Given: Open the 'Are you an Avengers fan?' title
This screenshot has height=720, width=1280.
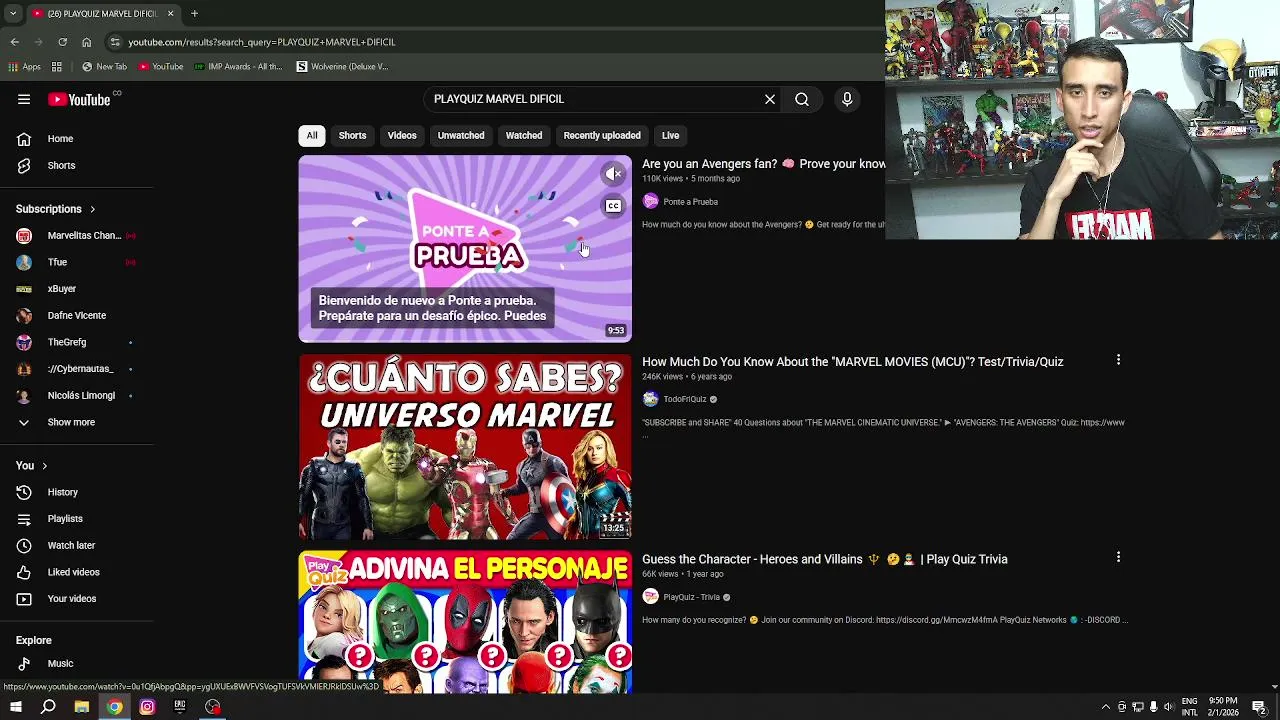Looking at the screenshot, I should [x=763, y=164].
